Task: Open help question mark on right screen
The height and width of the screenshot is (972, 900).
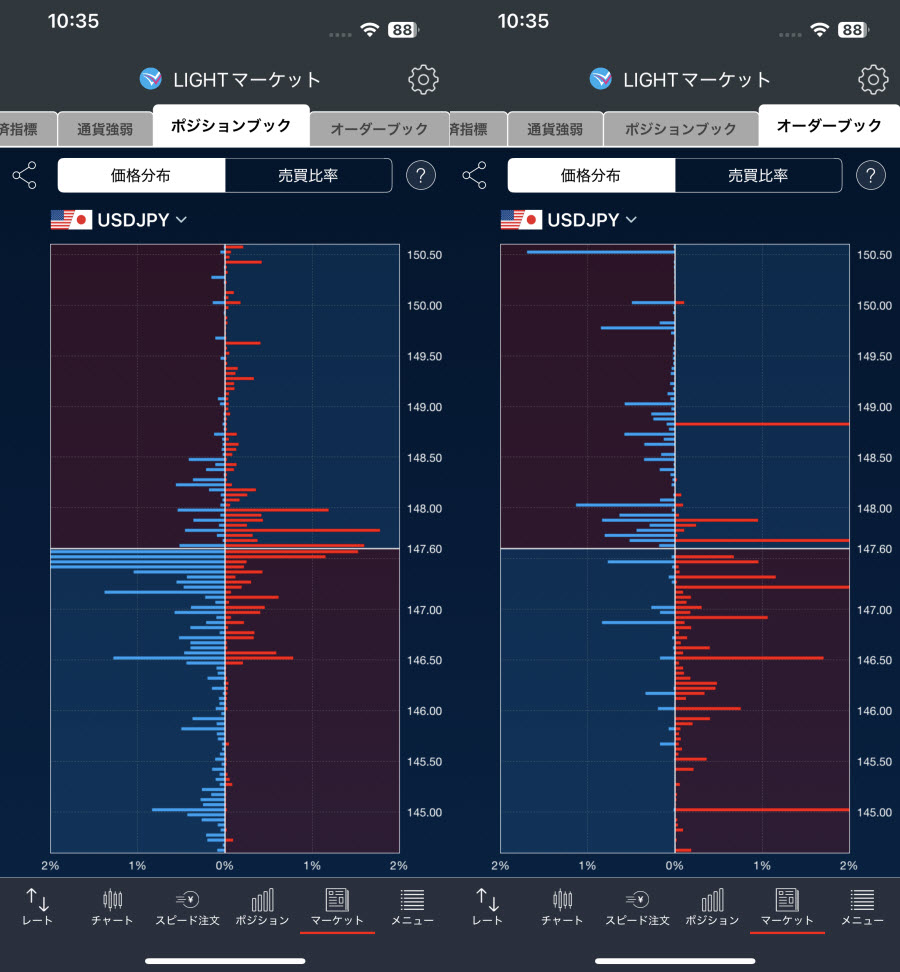Action: click(x=871, y=175)
